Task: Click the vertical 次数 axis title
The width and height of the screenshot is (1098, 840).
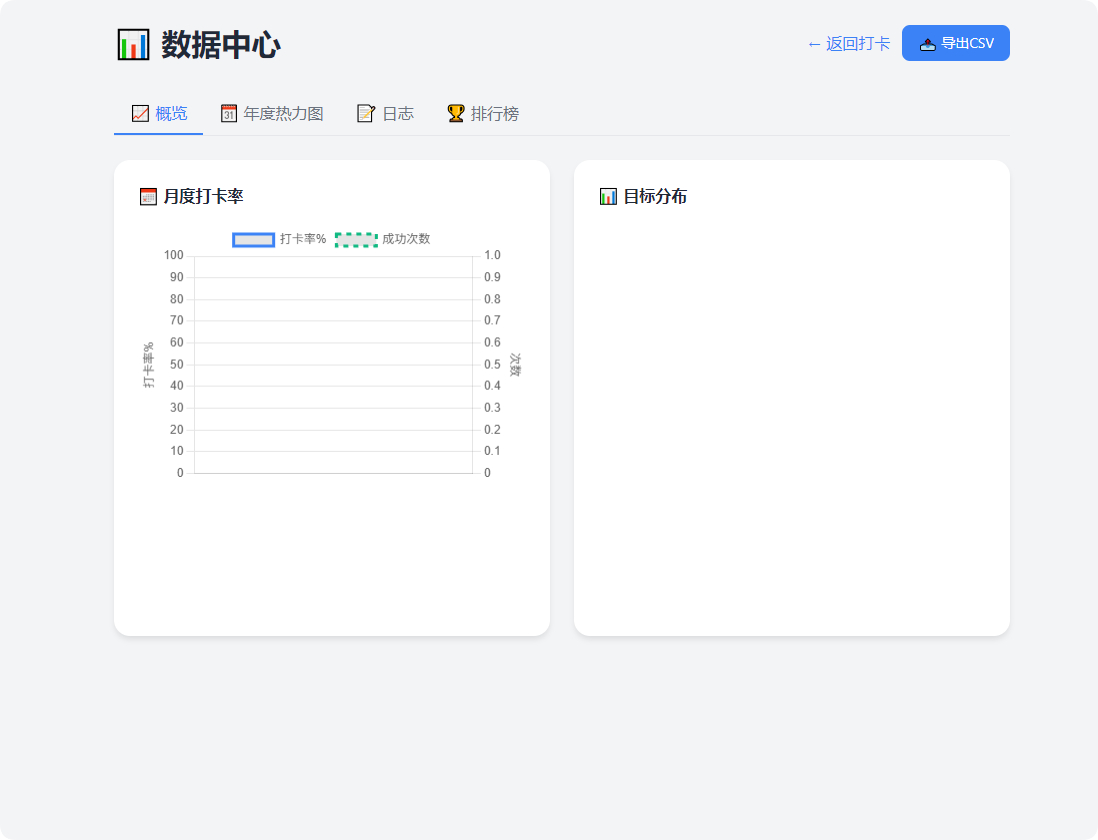Action: pos(515,365)
